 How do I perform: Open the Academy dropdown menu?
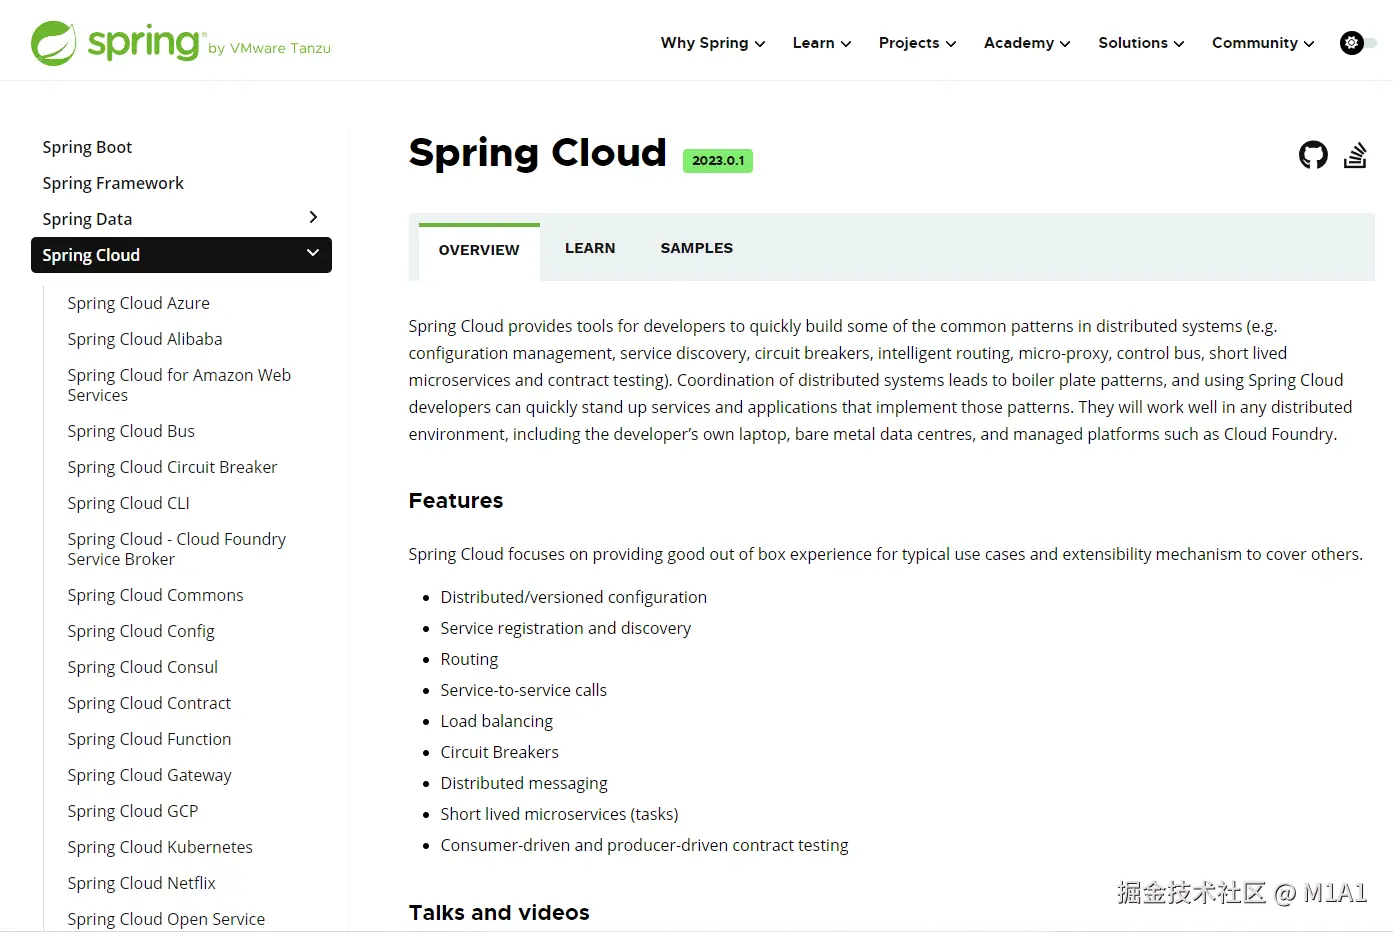[1027, 43]
